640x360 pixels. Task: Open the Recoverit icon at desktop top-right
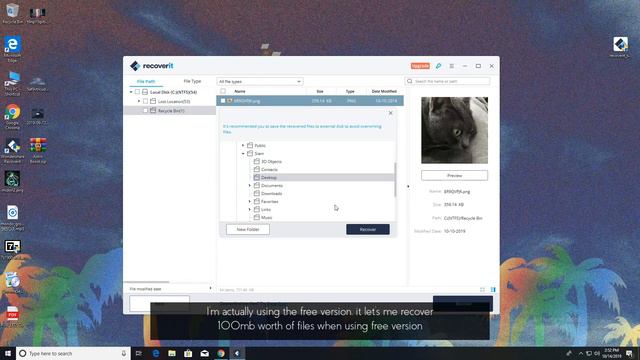click(x=620, y=47)
